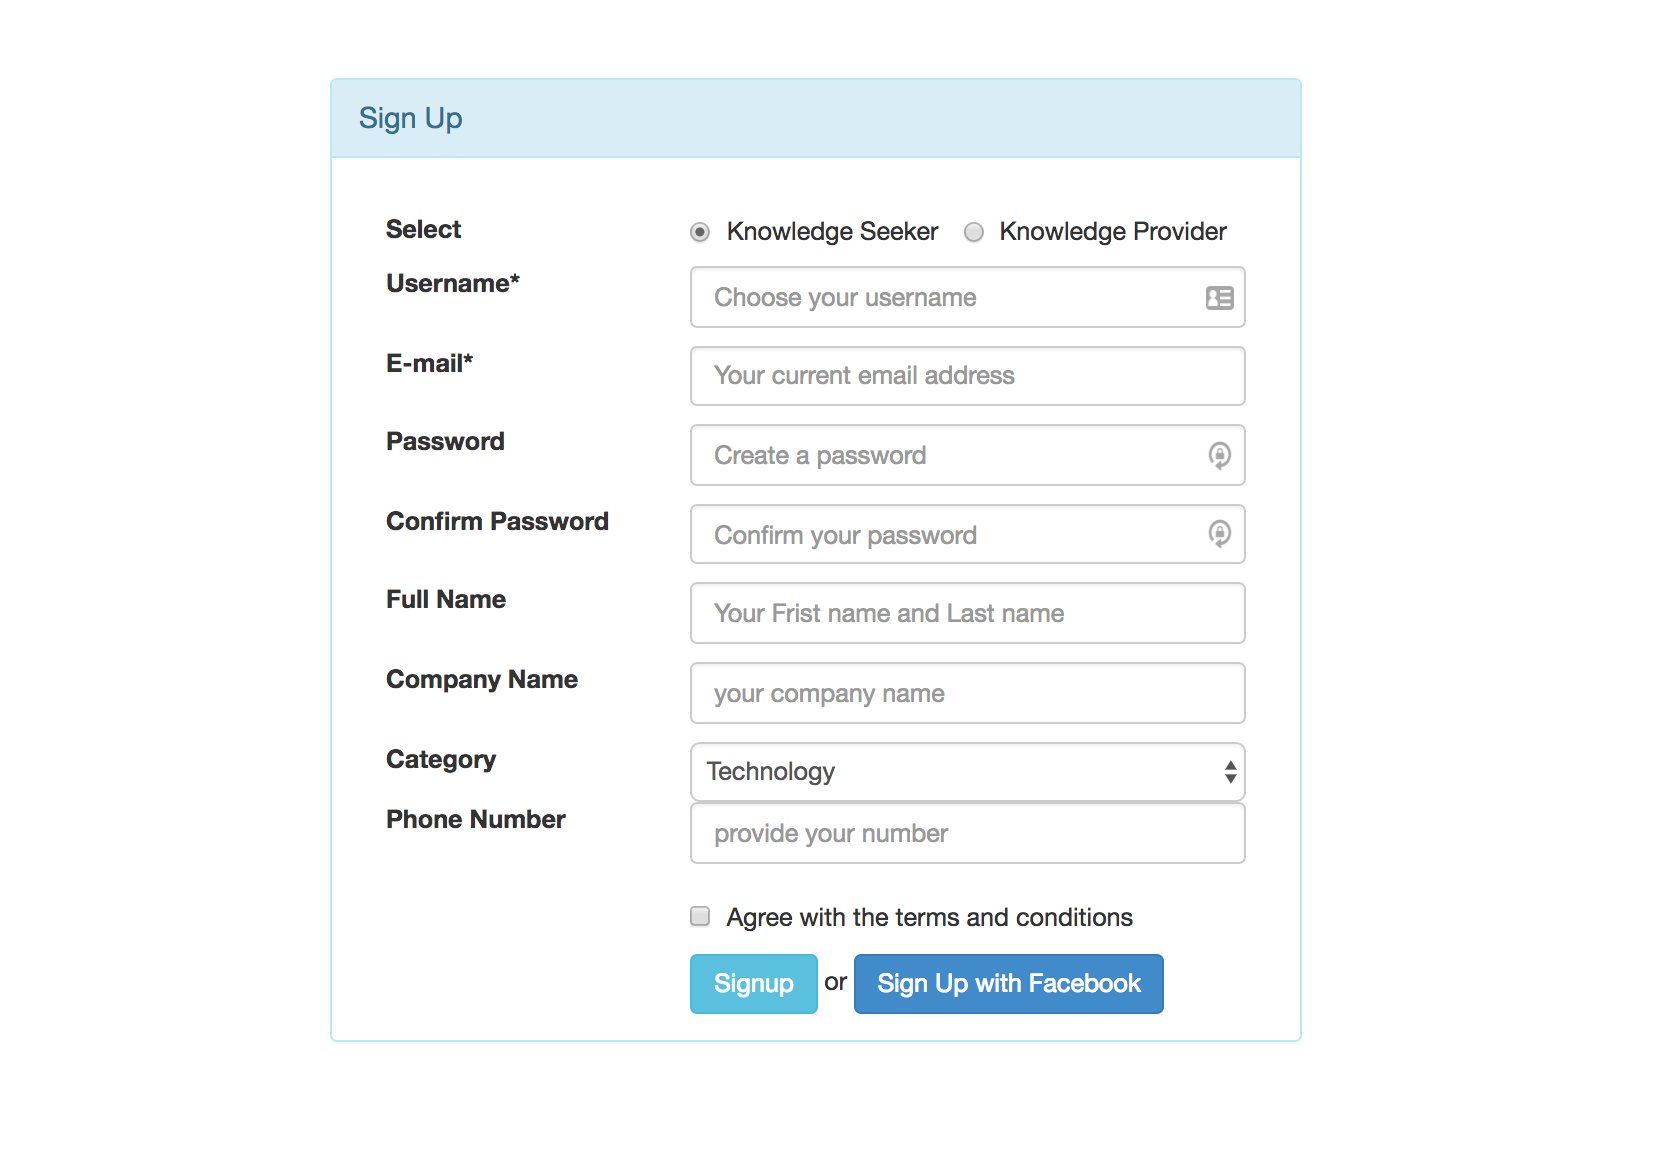The height and width of the screenshot is (1174, 1674).
Task: Click the contact card icon in username field
Action: coord(1219,298)
